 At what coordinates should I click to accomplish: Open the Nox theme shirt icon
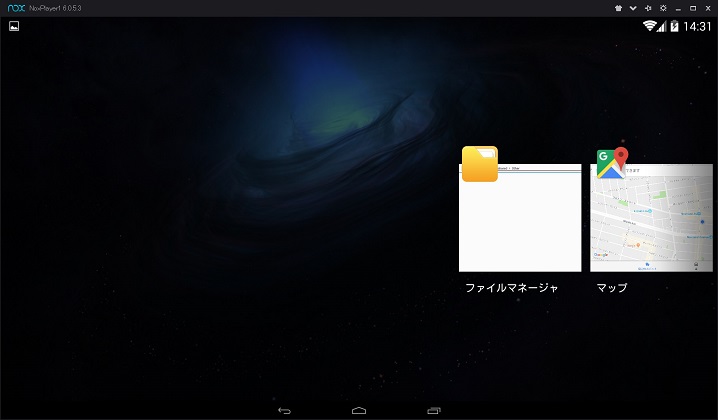point(619,8)
